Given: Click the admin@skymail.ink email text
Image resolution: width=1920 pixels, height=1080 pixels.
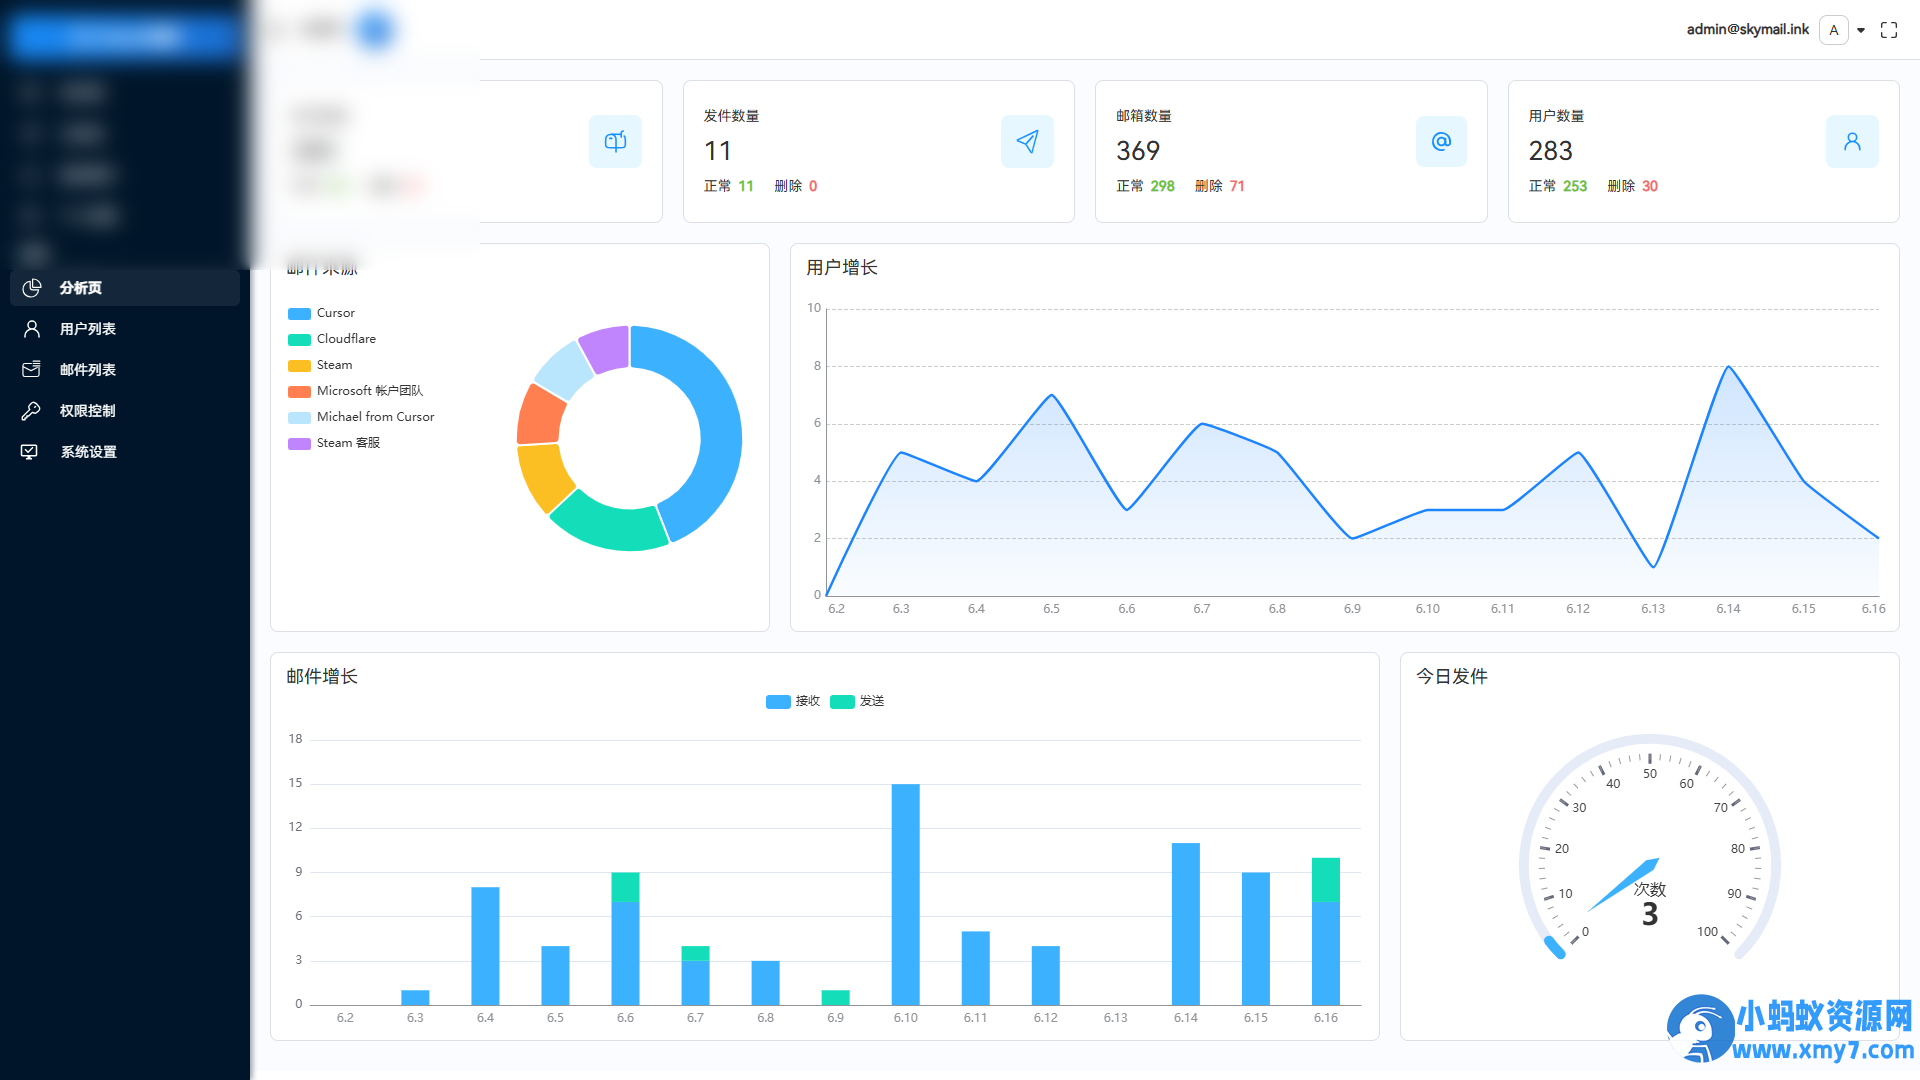Looking at the screenshot, I should coord(1747,29).
